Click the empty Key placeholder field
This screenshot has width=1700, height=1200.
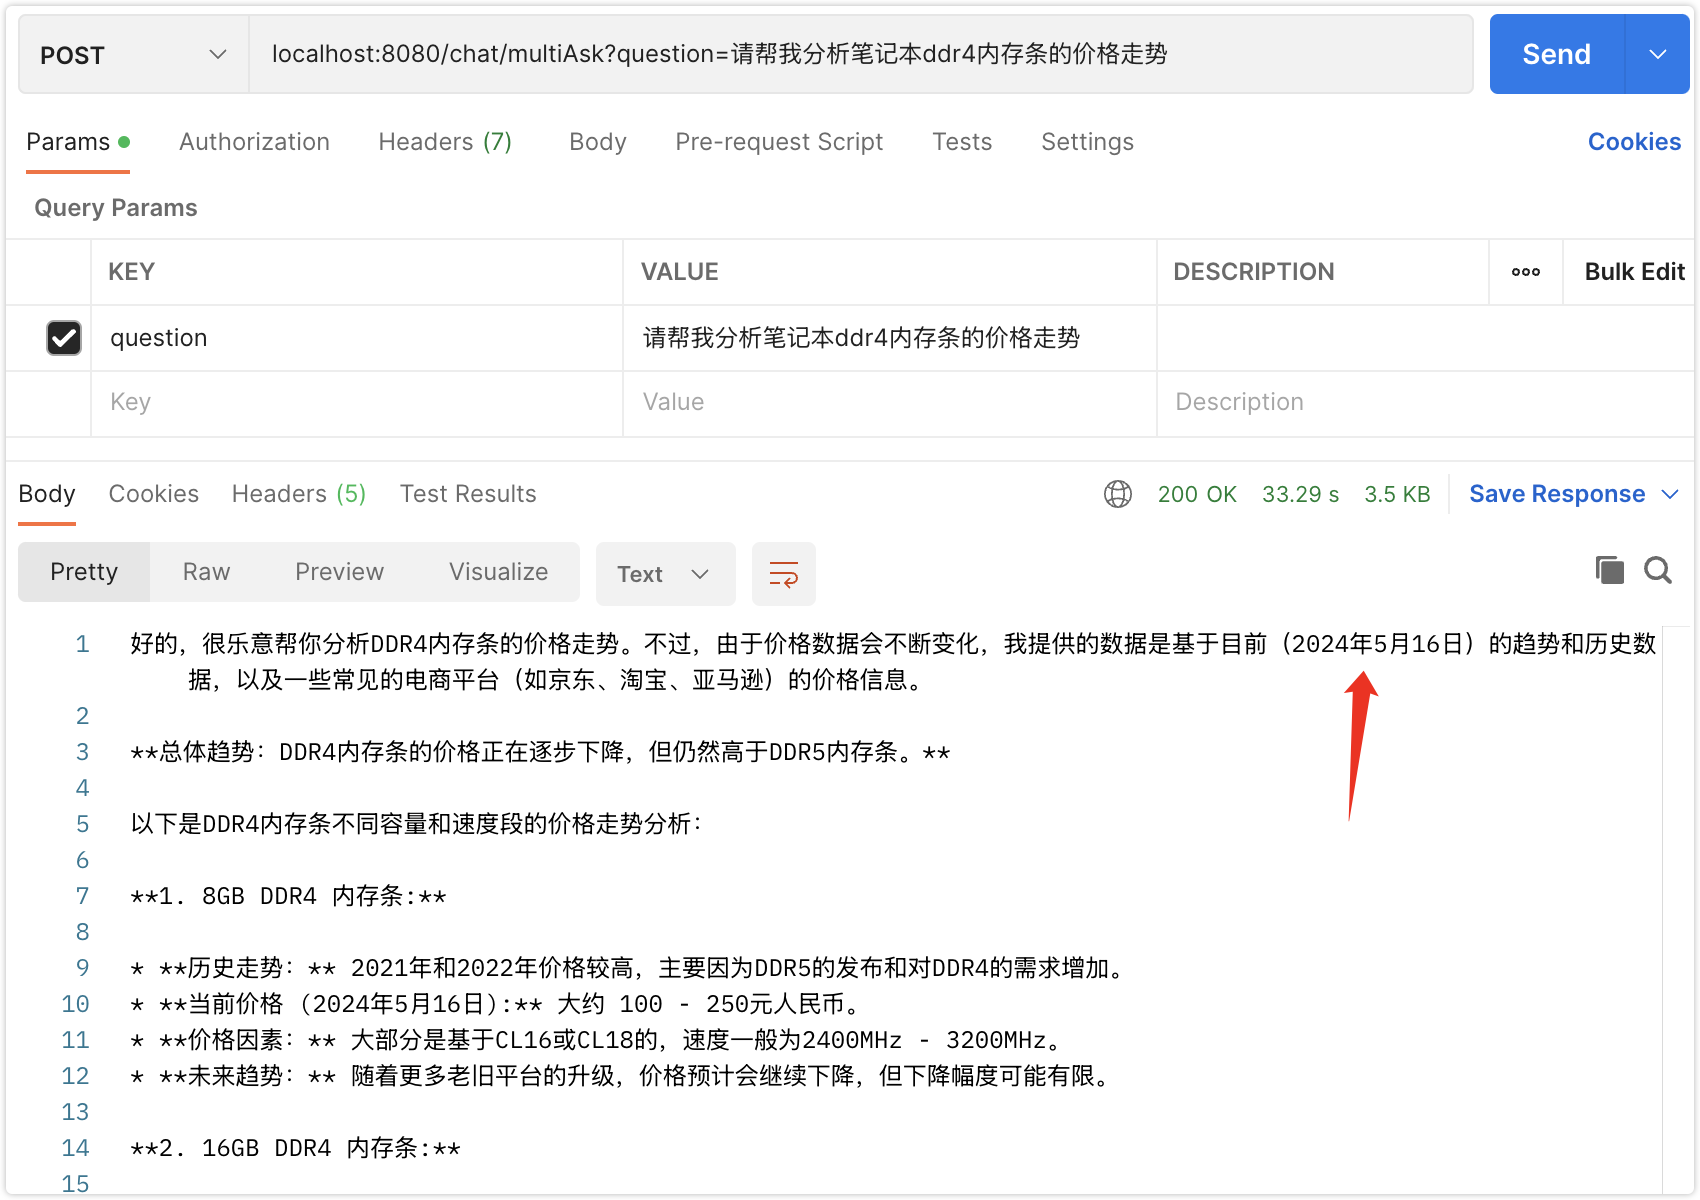click(357, 403)
